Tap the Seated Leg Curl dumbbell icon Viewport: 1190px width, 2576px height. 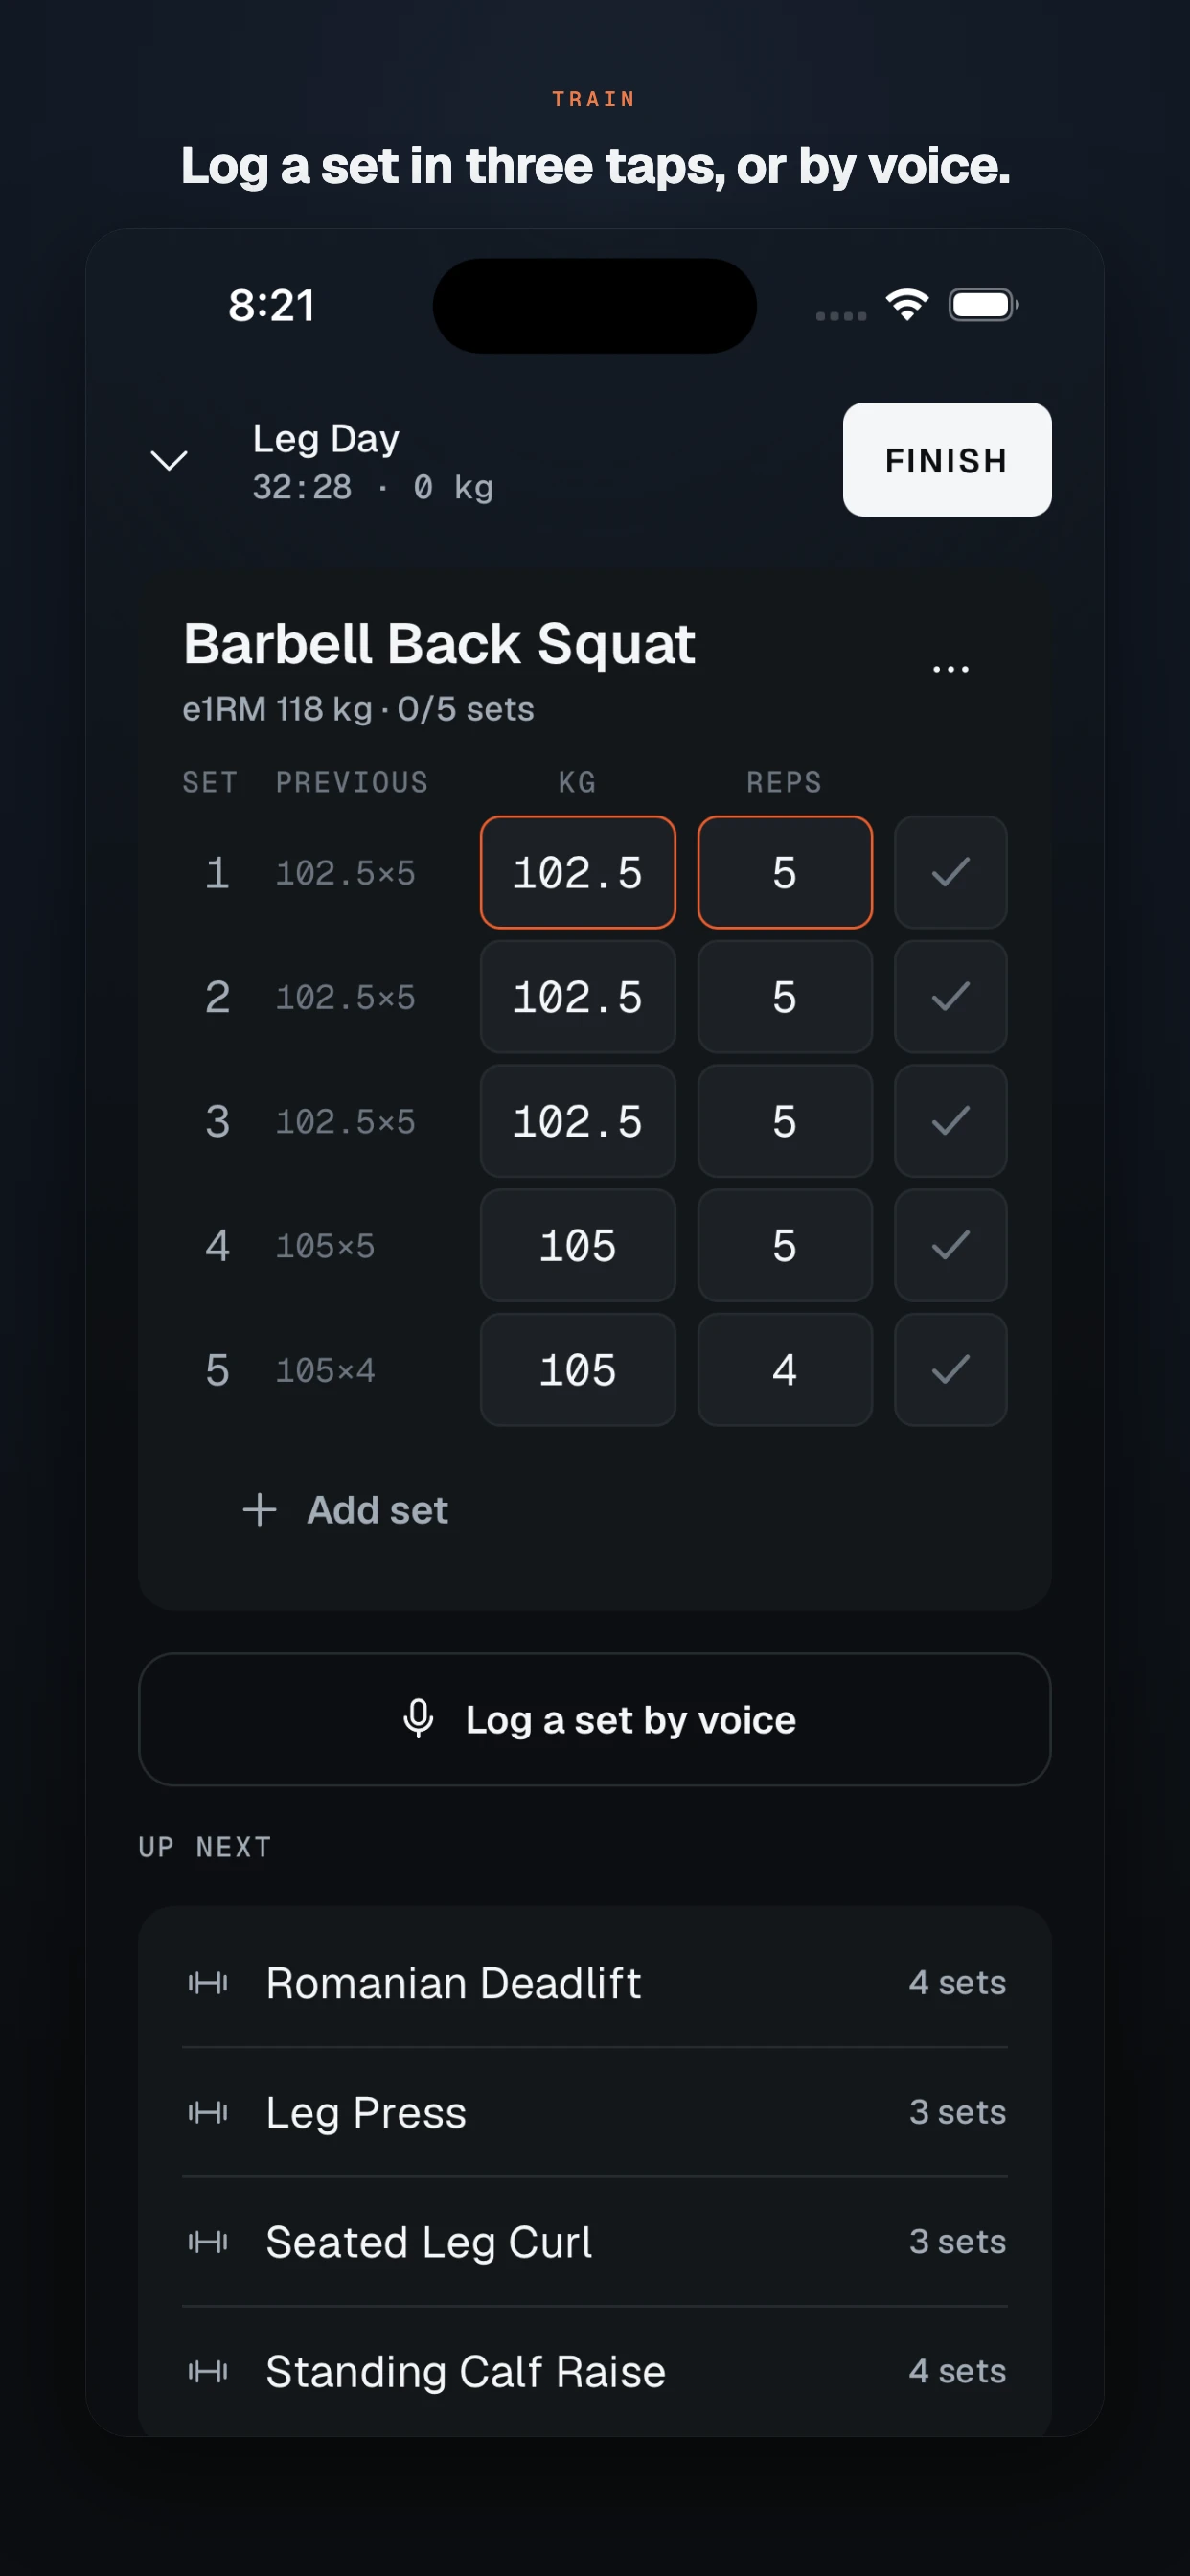point(208,2242)
